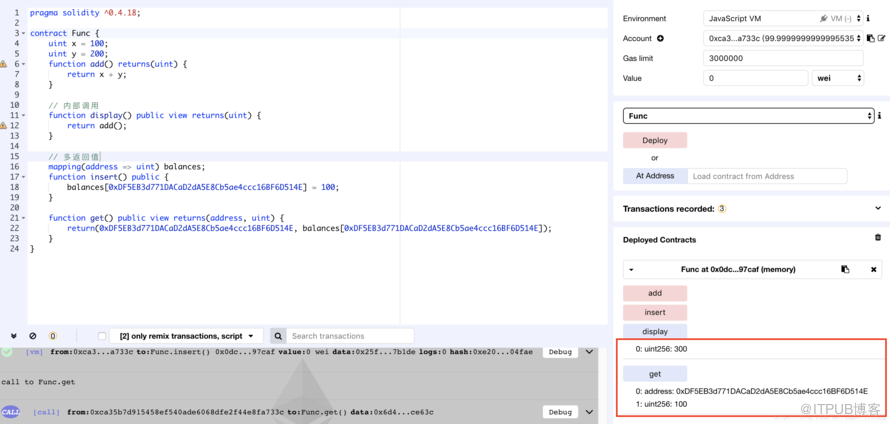Screen dimensions: 890x424
Task: Click the add new account plus icon
Action: [660, 39]
